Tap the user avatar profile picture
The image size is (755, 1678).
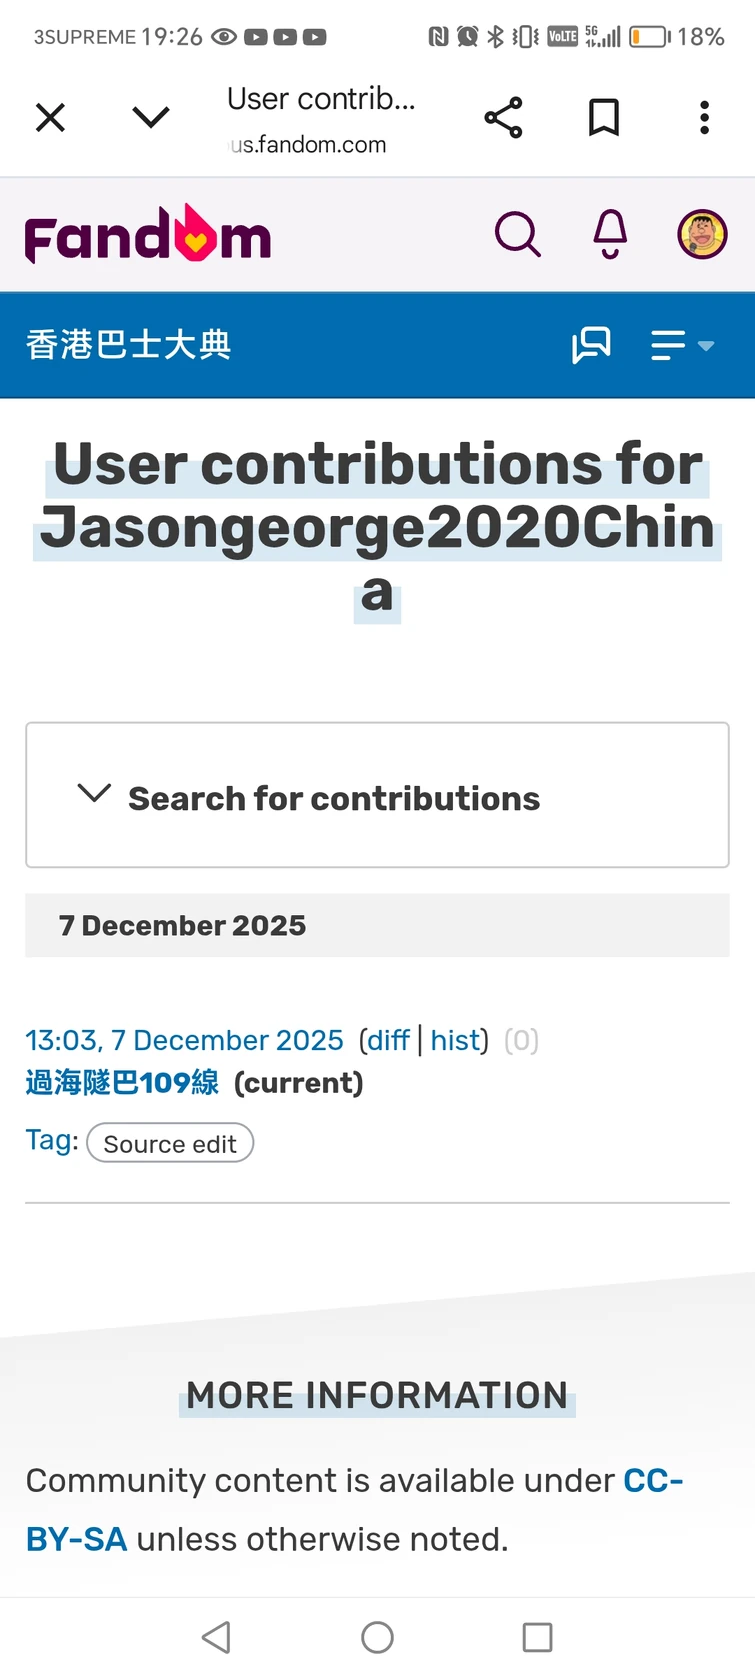pos(702,235)
